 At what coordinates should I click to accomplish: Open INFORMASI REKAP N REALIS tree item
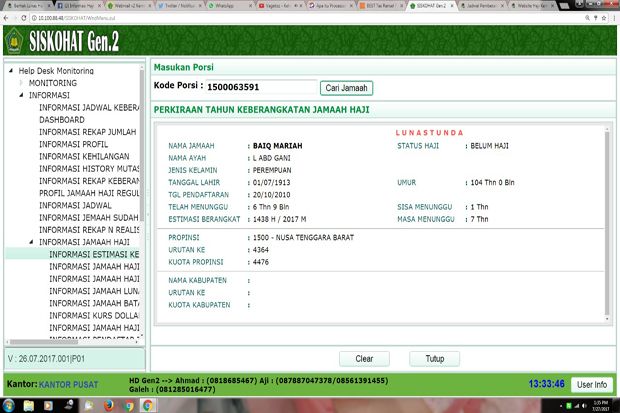[x=89, y=230]
